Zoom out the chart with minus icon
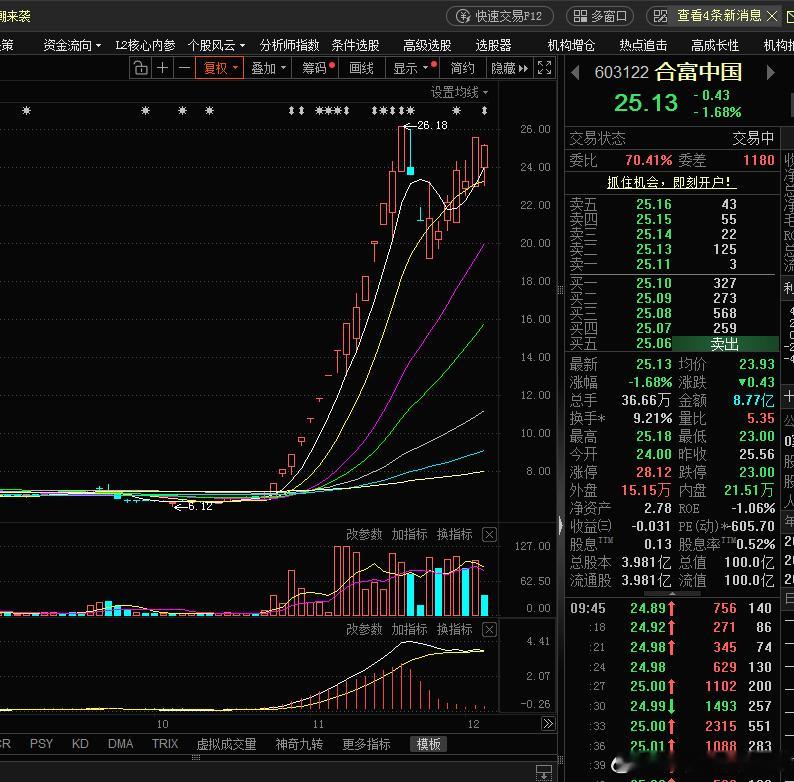The height and width of the screenshot is (782, 794). coord(184,68)
